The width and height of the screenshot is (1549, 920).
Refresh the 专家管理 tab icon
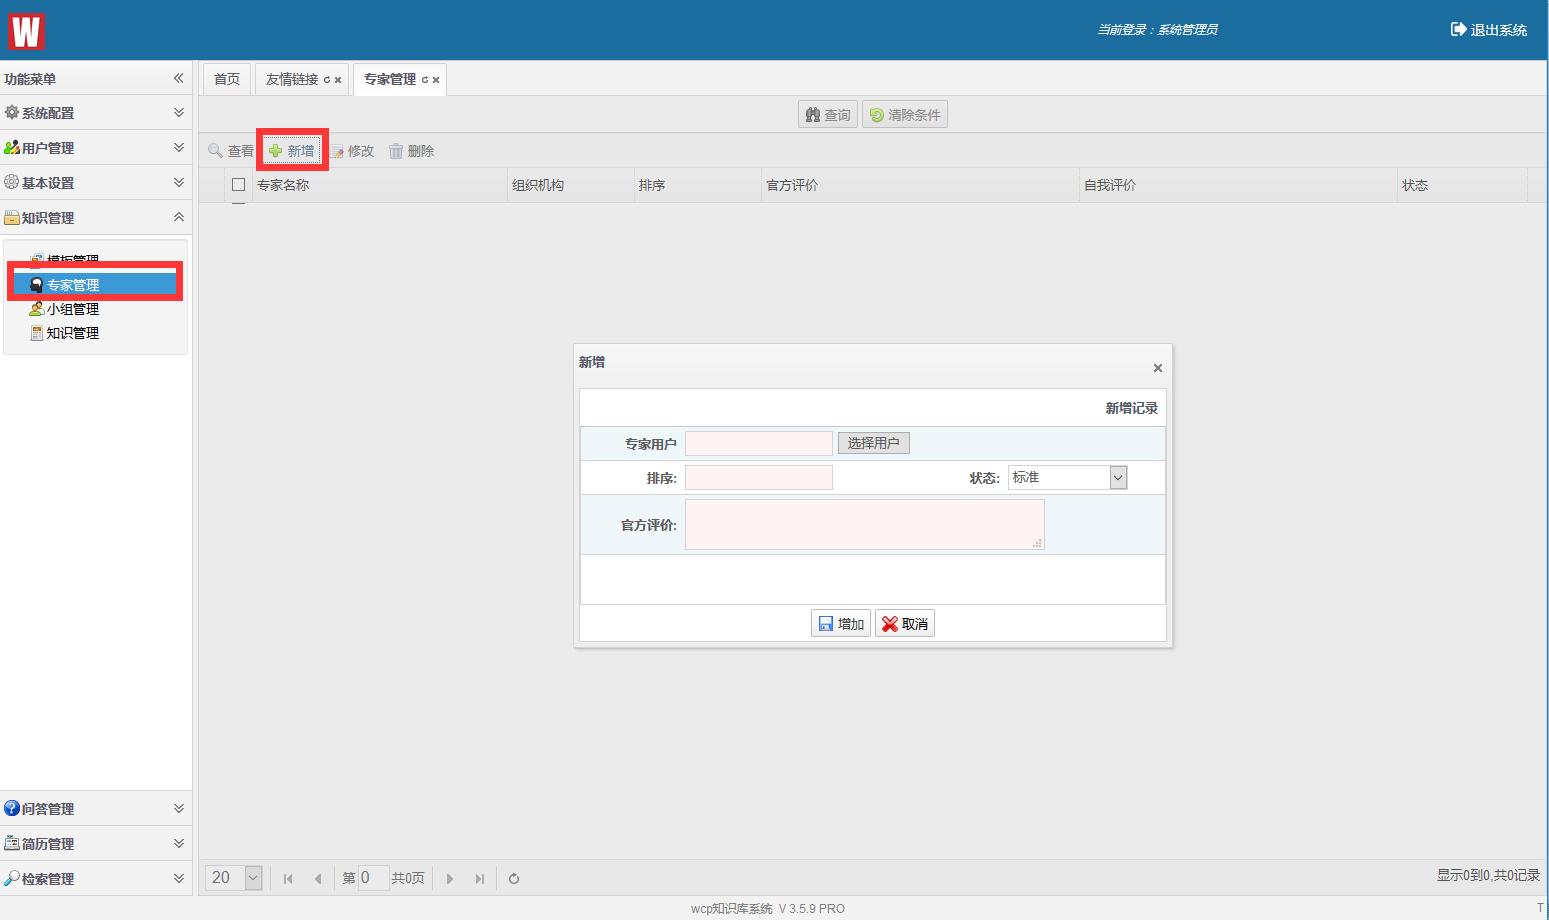point(425,80)
